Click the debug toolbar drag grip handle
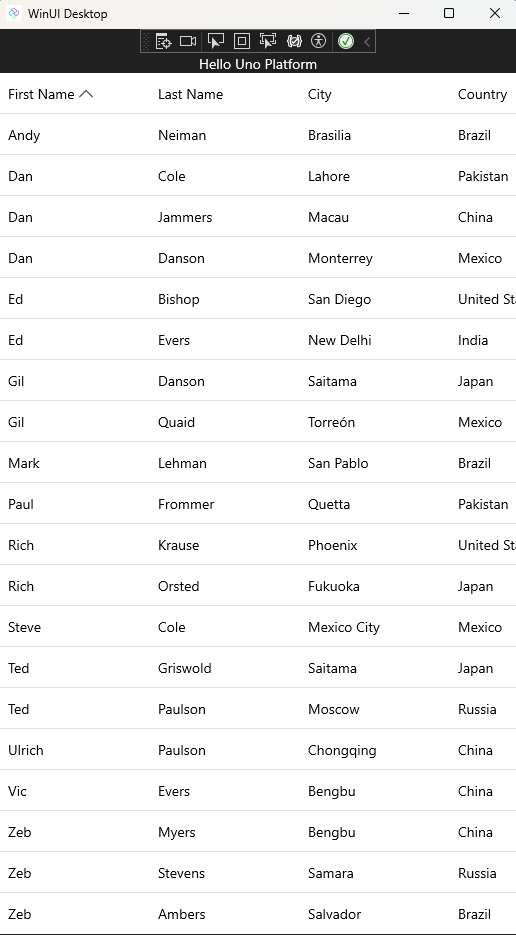 coord(147,41)
